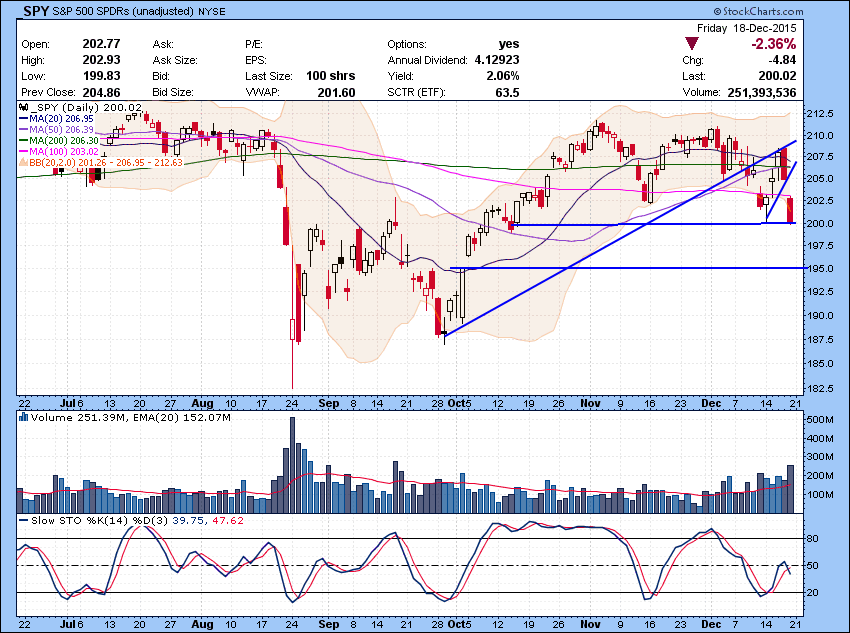
Task: Click the Low value 199.83
Action: 101,76
